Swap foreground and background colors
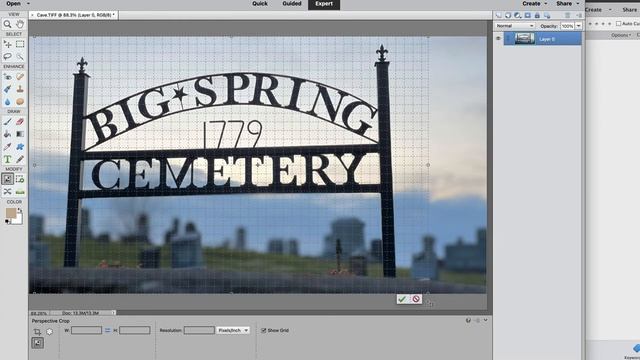This screenshot has height=360, width=640. pyautogui.click(x=19, y=210)
